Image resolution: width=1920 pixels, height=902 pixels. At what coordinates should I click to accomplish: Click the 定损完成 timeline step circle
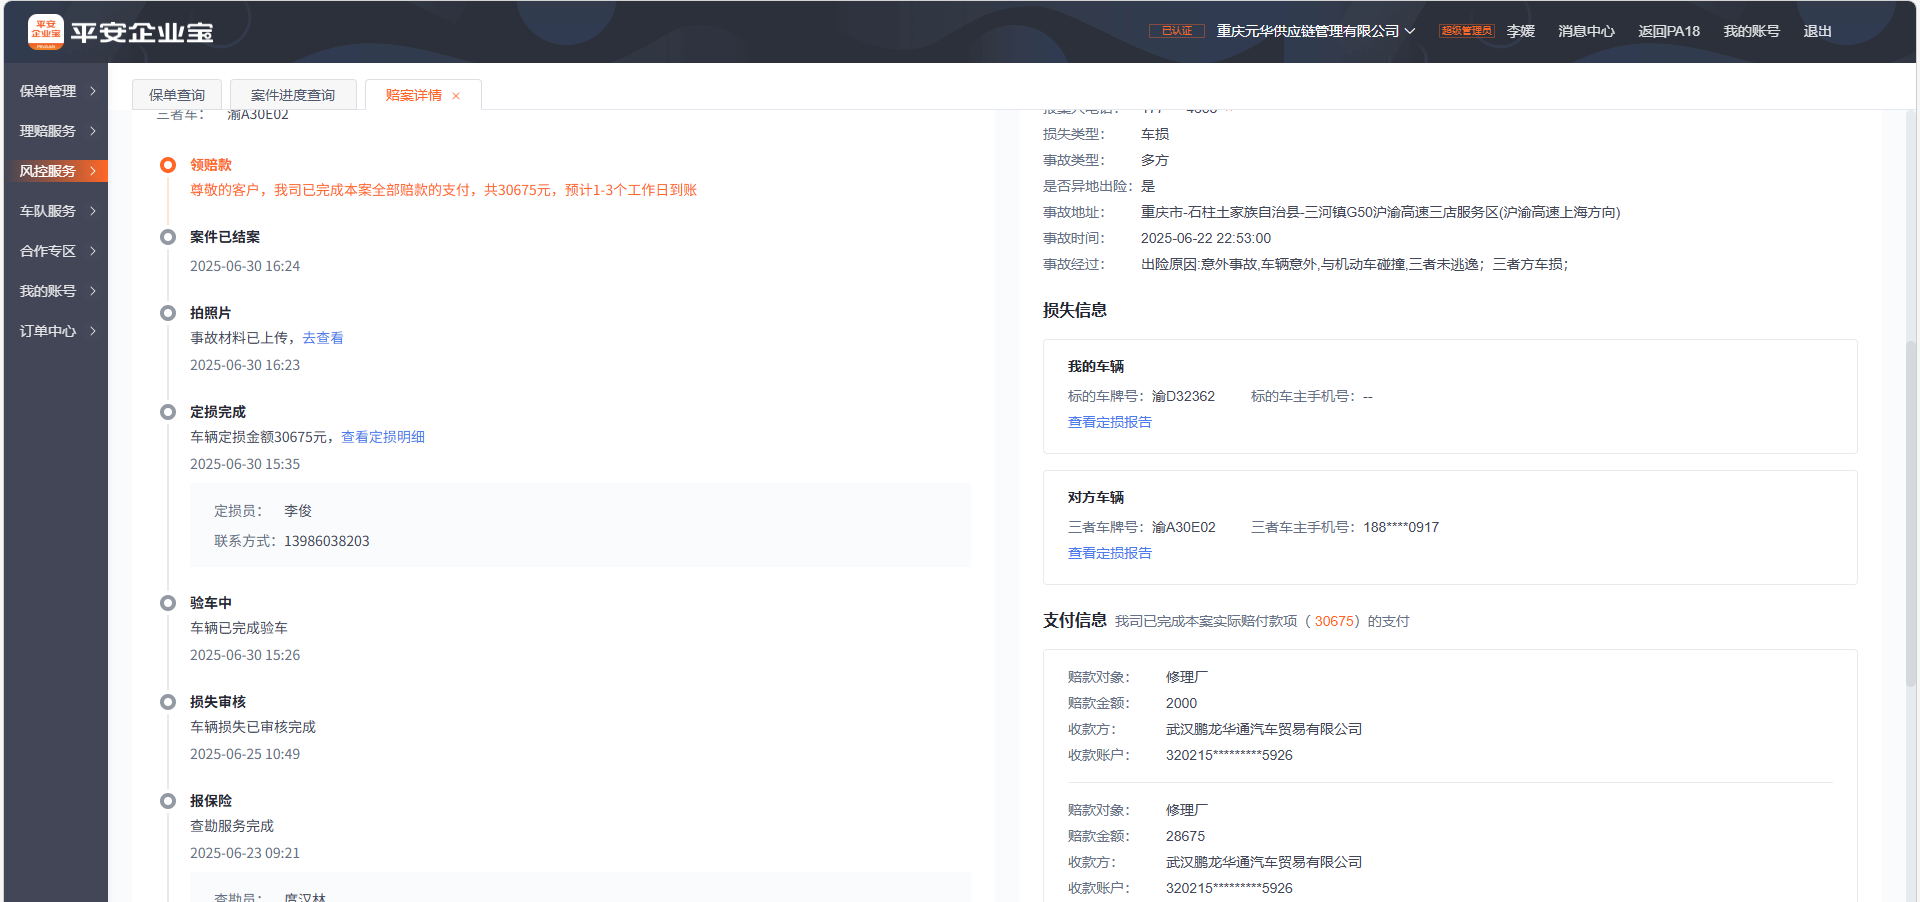point(168,412)
